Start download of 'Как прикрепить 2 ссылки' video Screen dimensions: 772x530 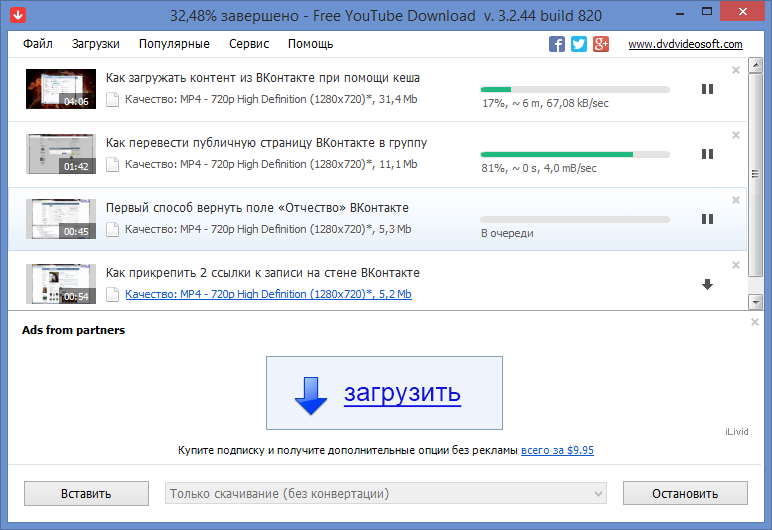708,285
